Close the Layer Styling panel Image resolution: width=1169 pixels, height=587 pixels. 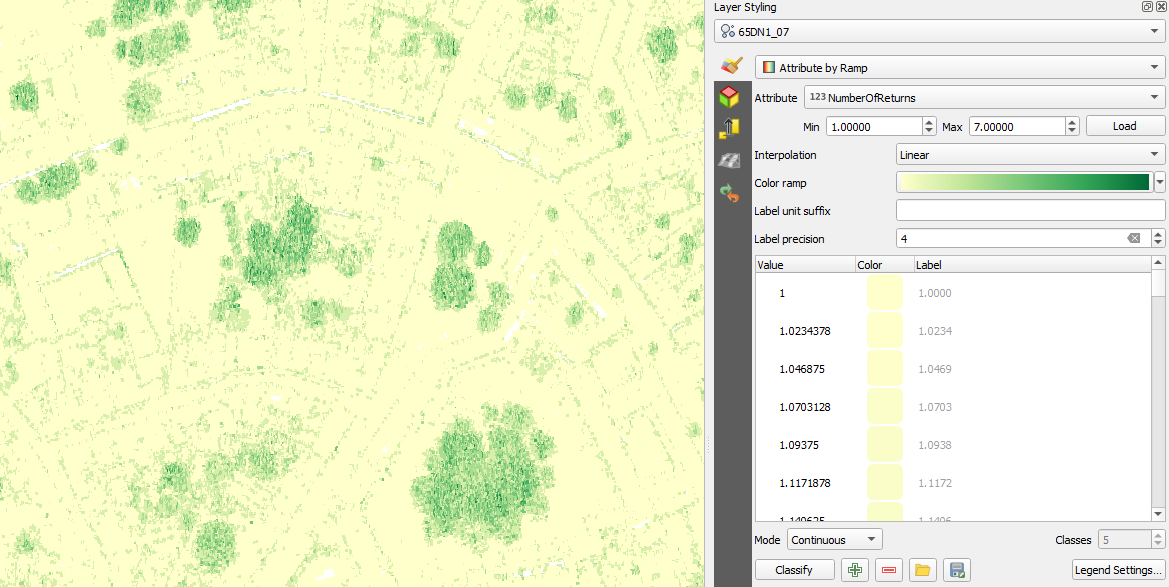tap(1159, 7)
